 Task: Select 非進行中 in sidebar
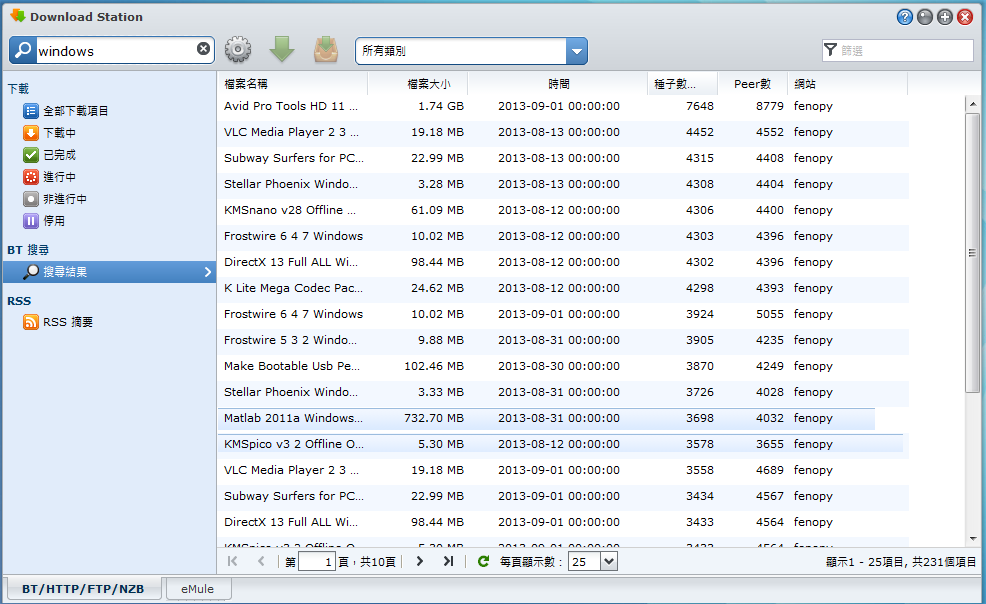click(55, 199)
